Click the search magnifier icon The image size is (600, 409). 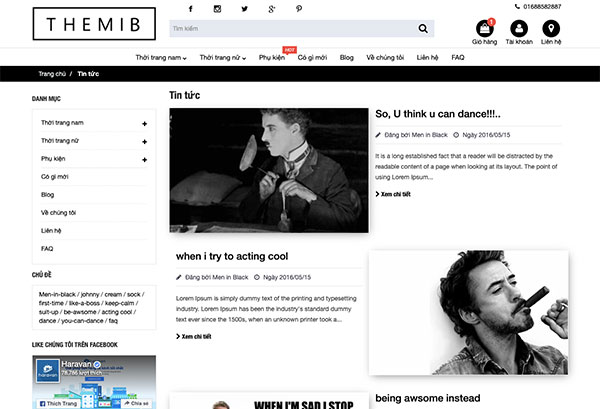[x=423, y=28]
